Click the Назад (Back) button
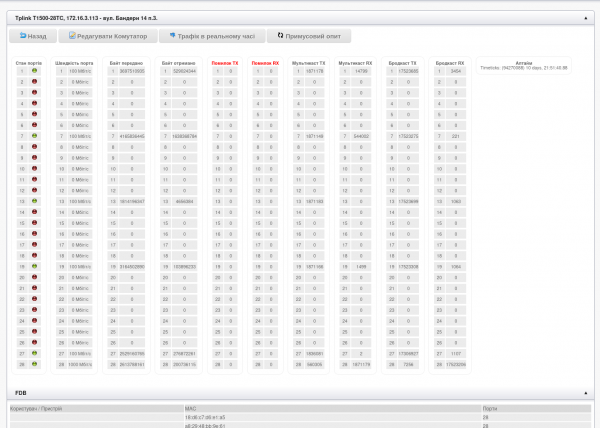600x428 pixels. 32,35
